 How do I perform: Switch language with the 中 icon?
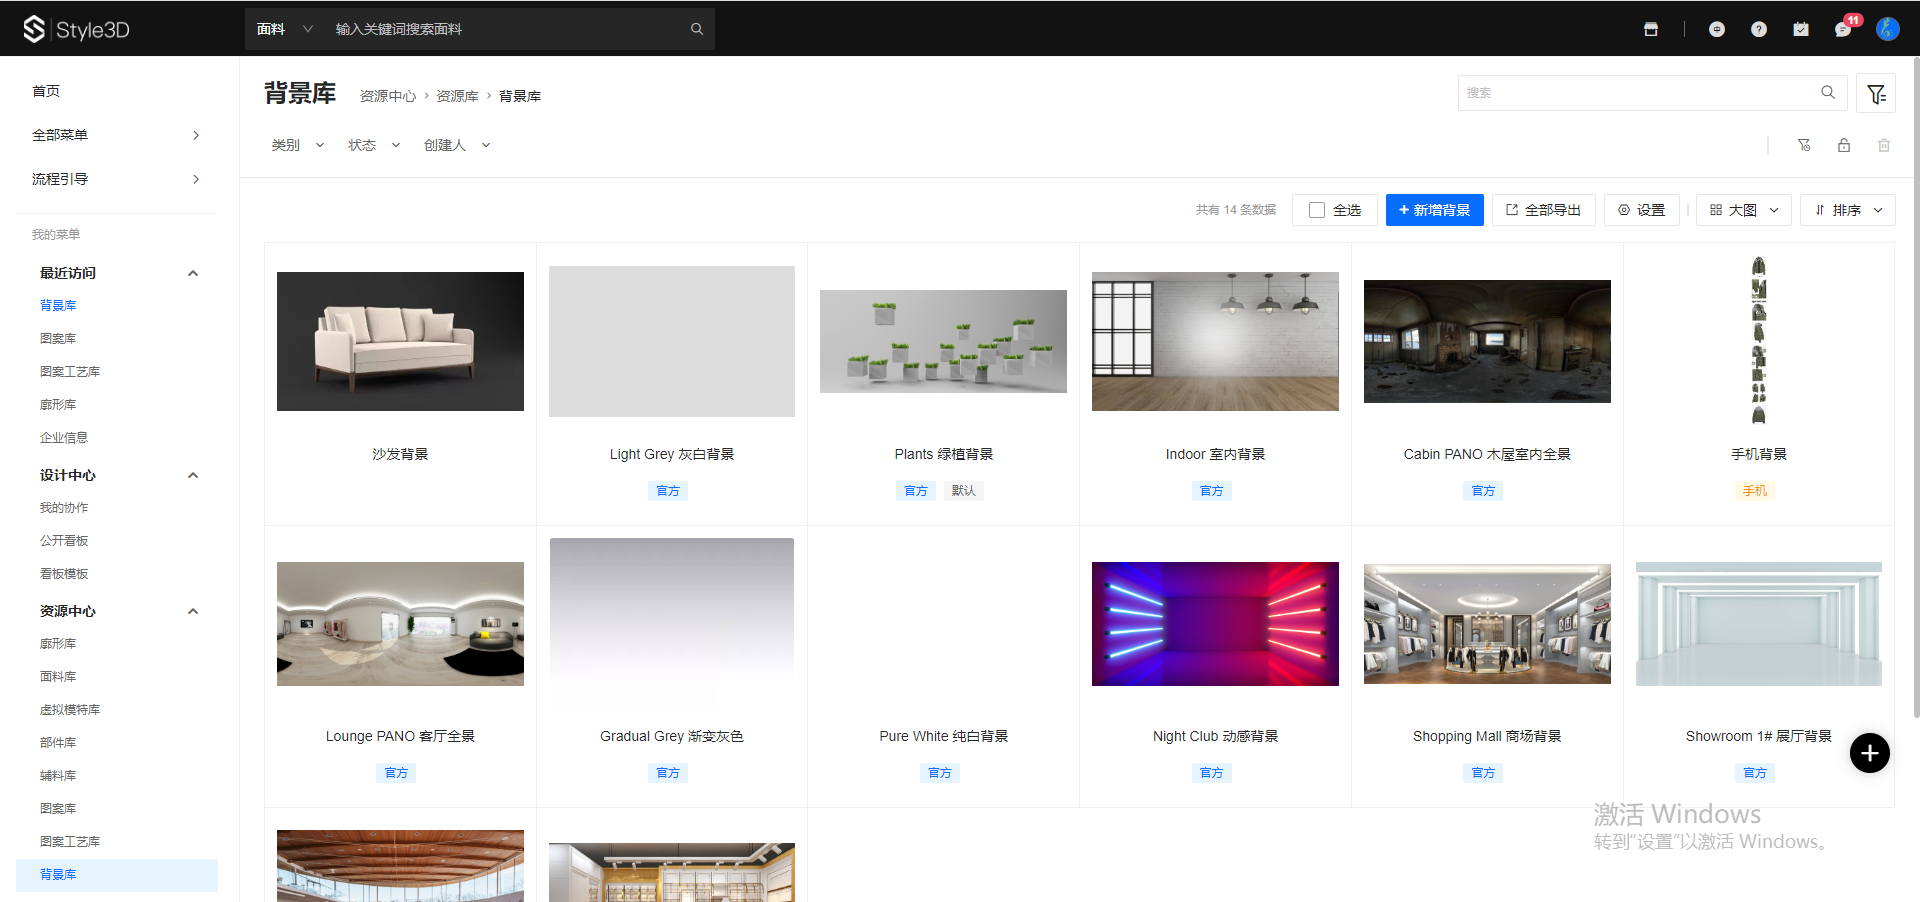click(1717, 29)
